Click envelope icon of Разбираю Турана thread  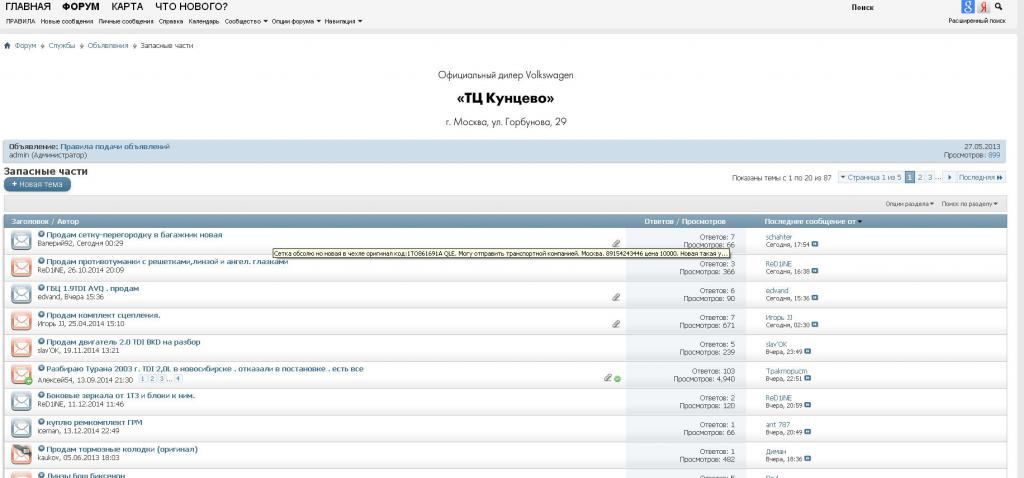click(x=22, y=374)
